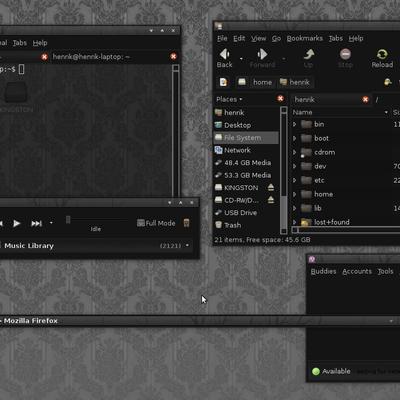
Task: Open the File menu in file manager
Action: pyautogui.click(x=222, y=38)
